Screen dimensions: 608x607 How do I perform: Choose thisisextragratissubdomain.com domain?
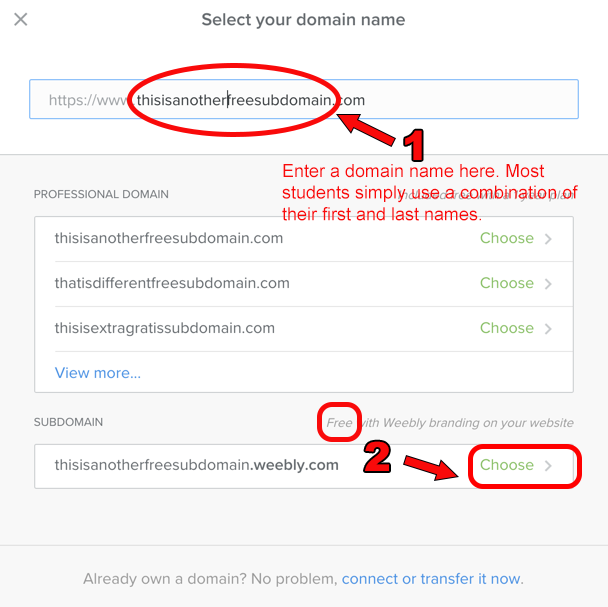point(506,328)
